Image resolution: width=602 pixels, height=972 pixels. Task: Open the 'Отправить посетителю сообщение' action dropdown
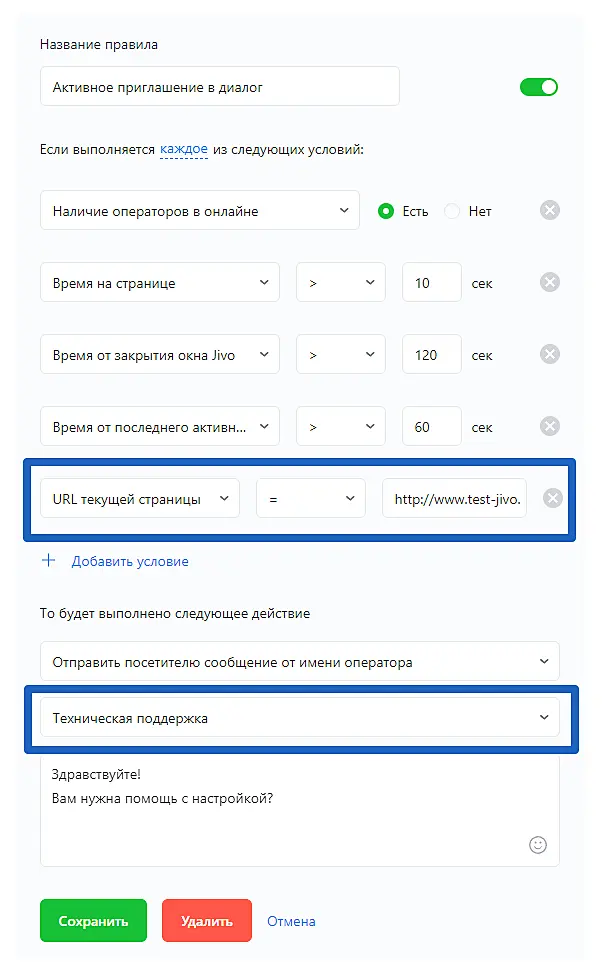click(300, 662)
